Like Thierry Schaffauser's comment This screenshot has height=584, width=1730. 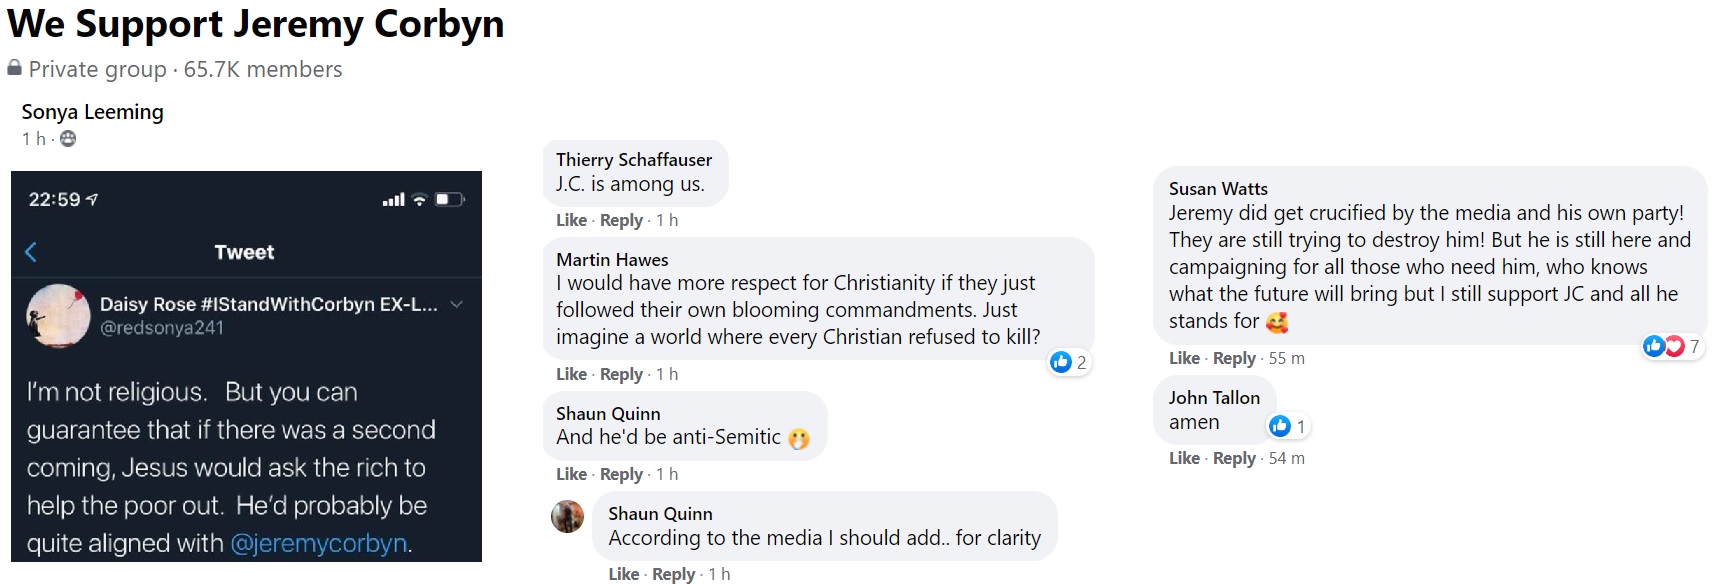tap(571, 220)
